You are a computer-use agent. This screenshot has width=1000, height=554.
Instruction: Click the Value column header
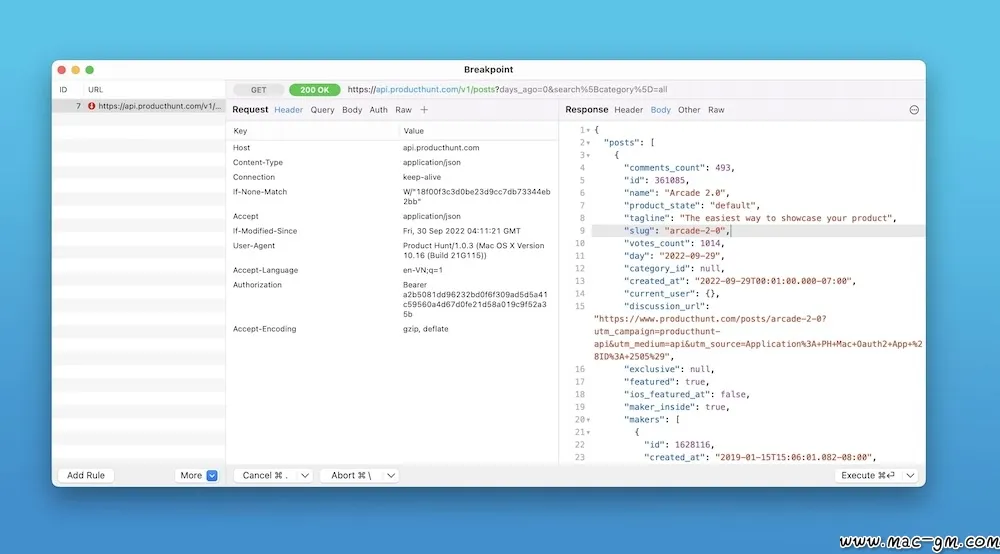pos(413,131)
